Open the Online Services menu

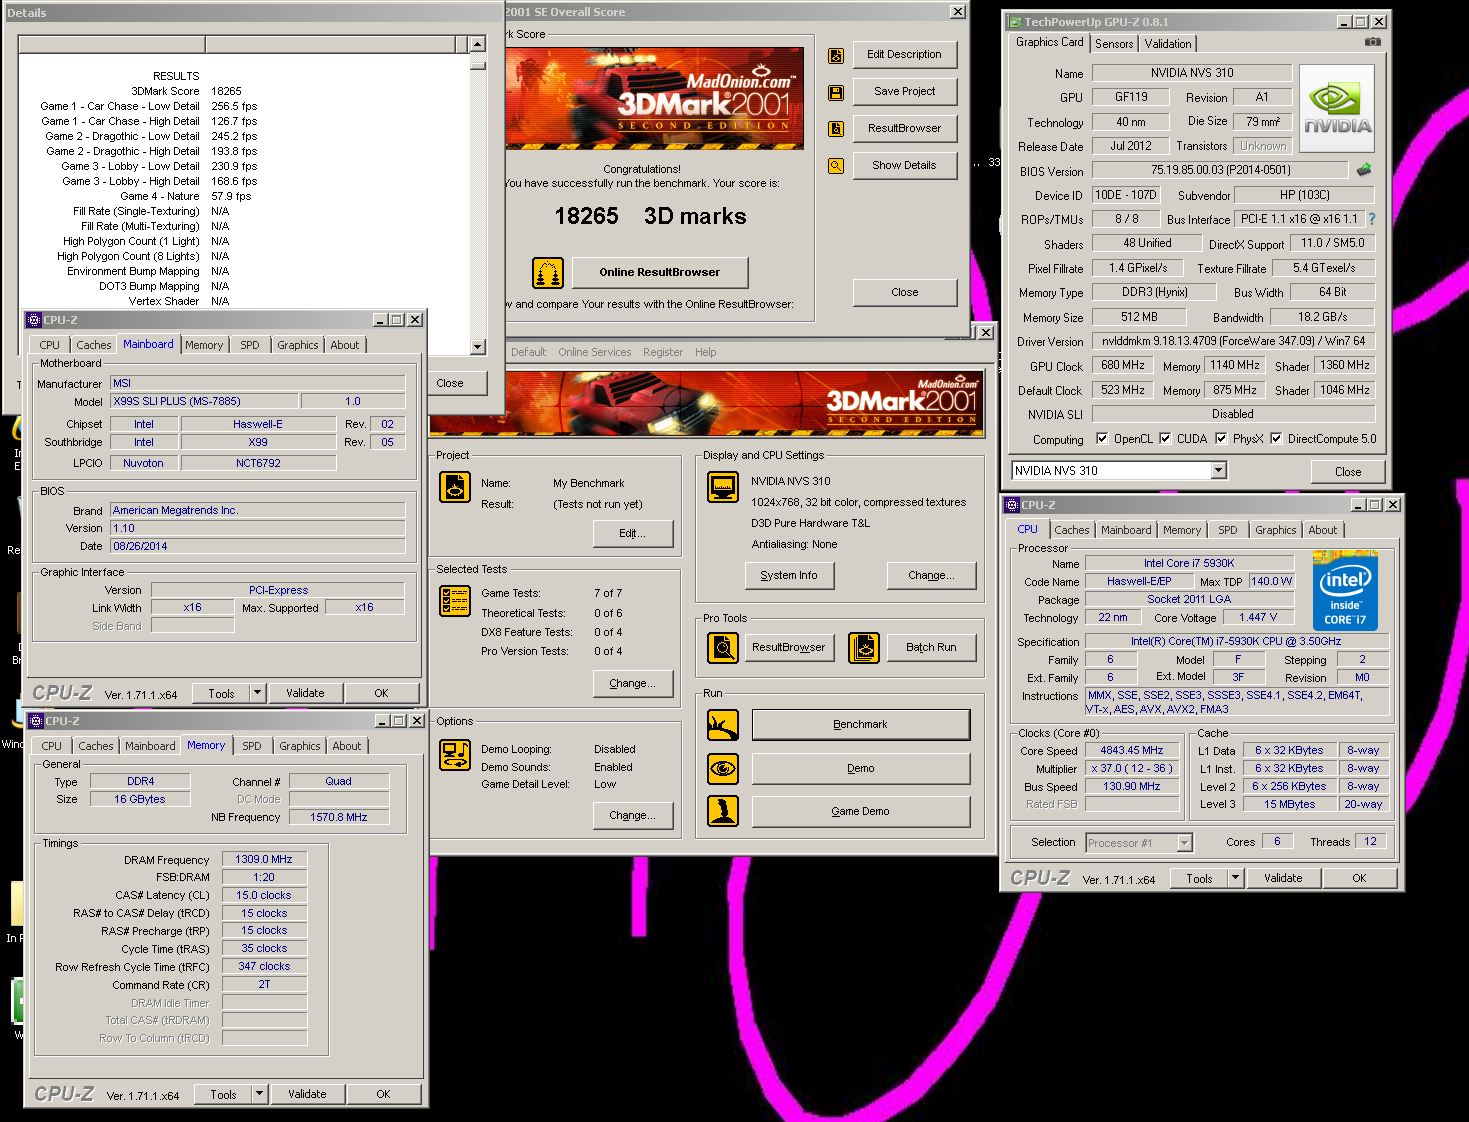pyautogui.click(x=595, y=352)
